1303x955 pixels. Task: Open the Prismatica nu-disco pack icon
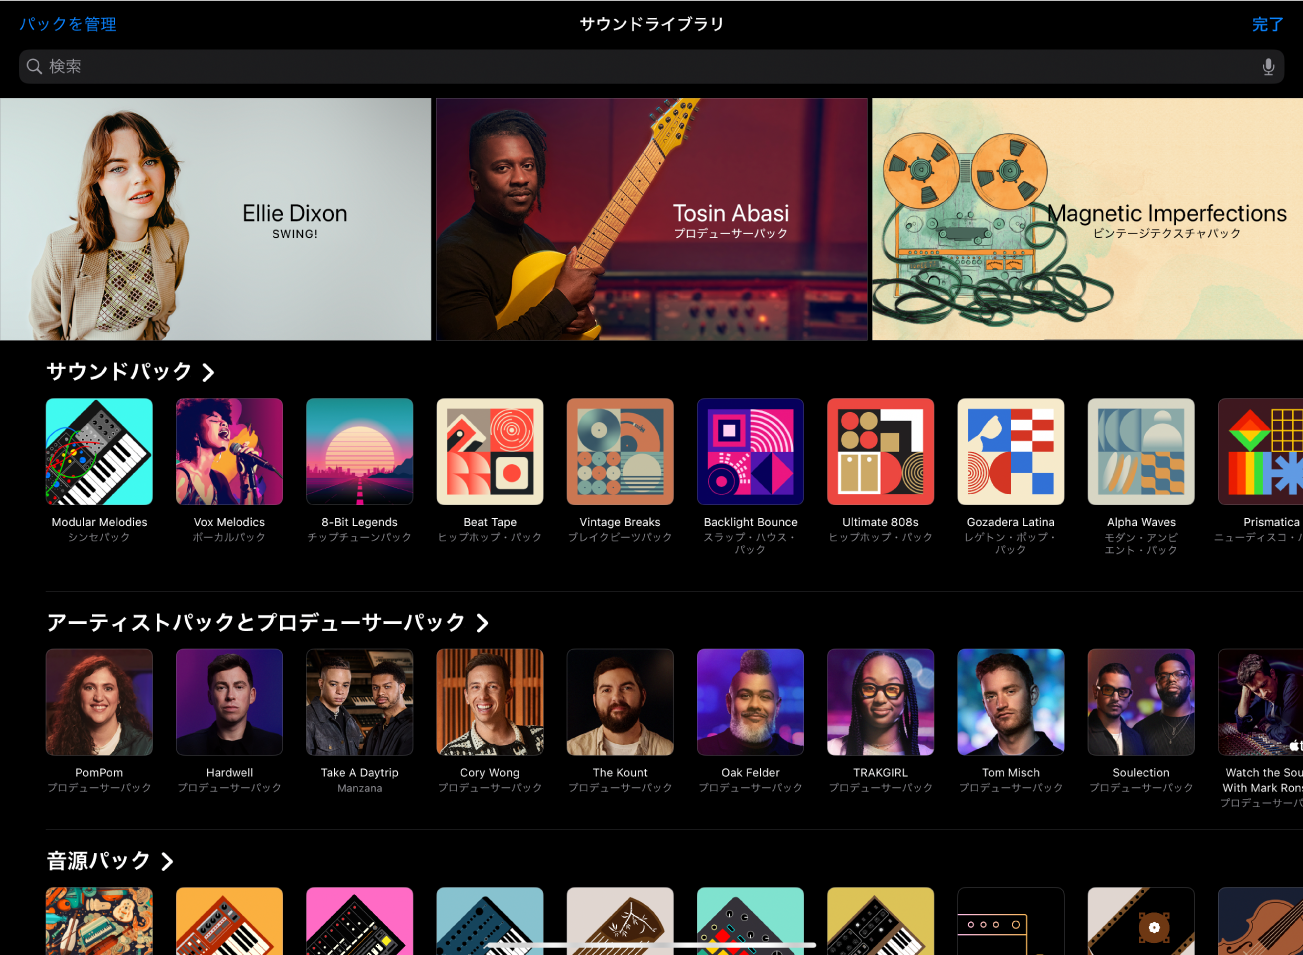tap(1261, 451)
